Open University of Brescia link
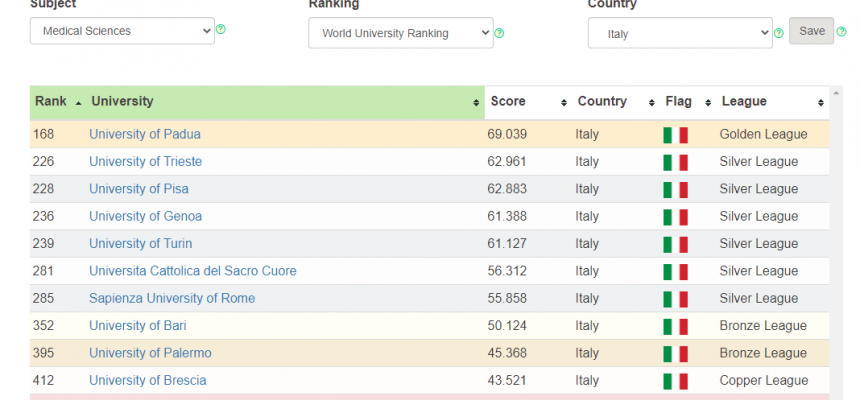Screen dimensions: 860x400 148,381
